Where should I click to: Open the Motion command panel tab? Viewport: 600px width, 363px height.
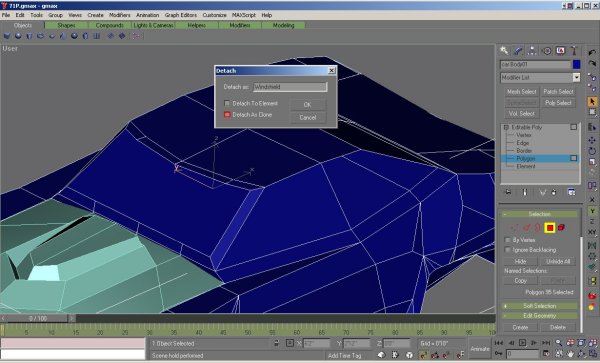click(x=546, y=50)
